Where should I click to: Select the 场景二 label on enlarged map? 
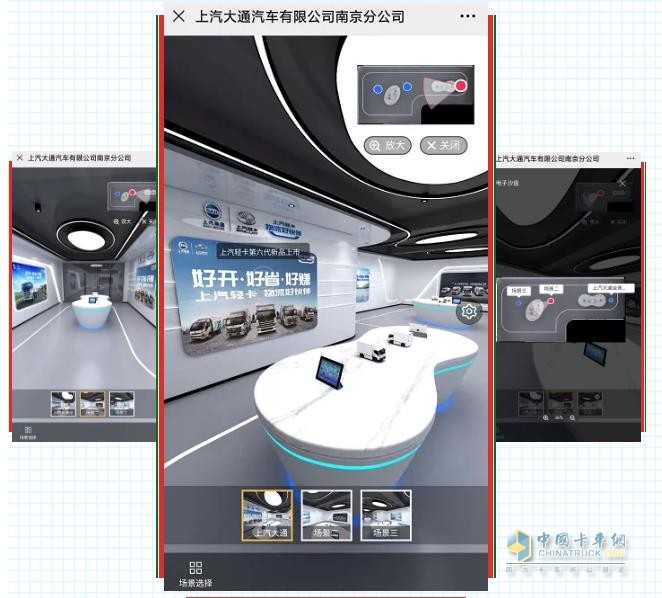[551, 289]
